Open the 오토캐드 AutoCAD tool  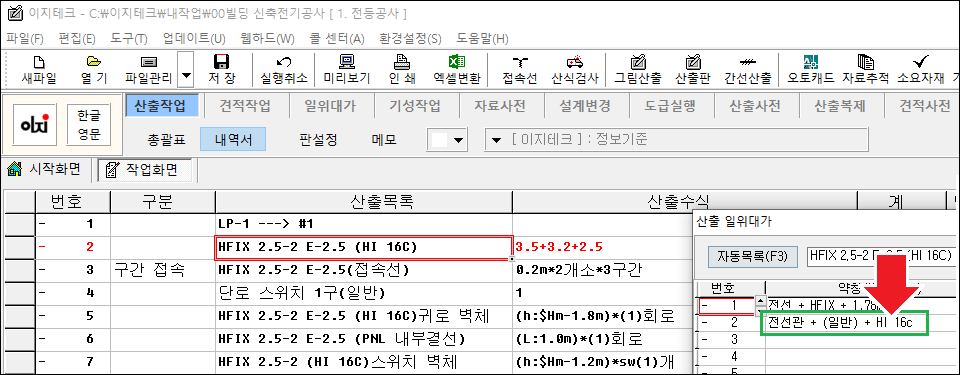click(x=811, y=70)
